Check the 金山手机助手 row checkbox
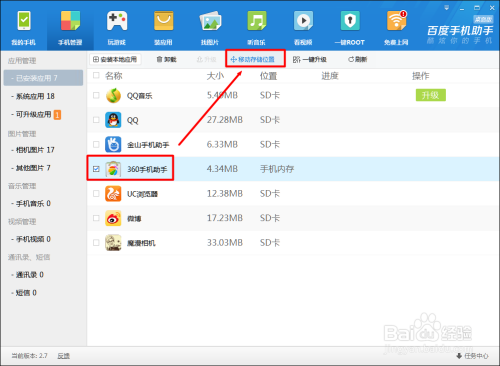This screenshot has height=366, width=500. 96,144
